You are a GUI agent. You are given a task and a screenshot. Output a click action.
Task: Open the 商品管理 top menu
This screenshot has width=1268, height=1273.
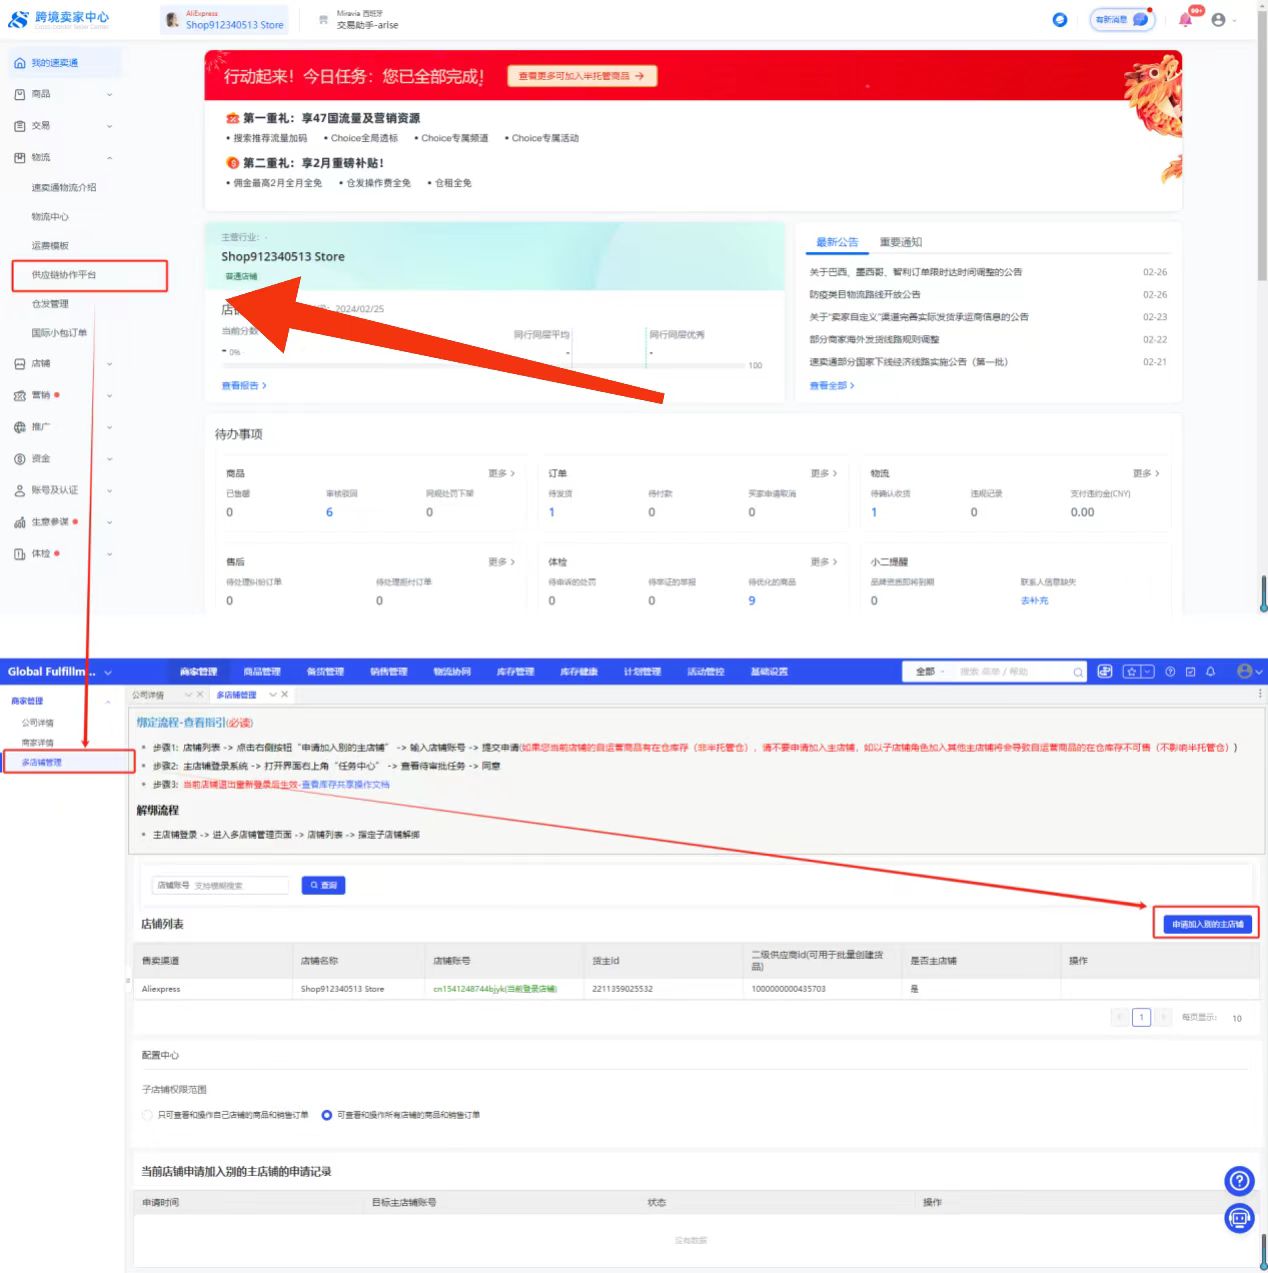point(262,672)
